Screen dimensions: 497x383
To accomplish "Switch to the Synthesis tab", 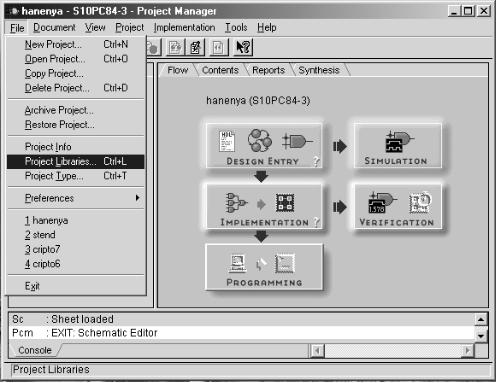I will coord(319,70).
